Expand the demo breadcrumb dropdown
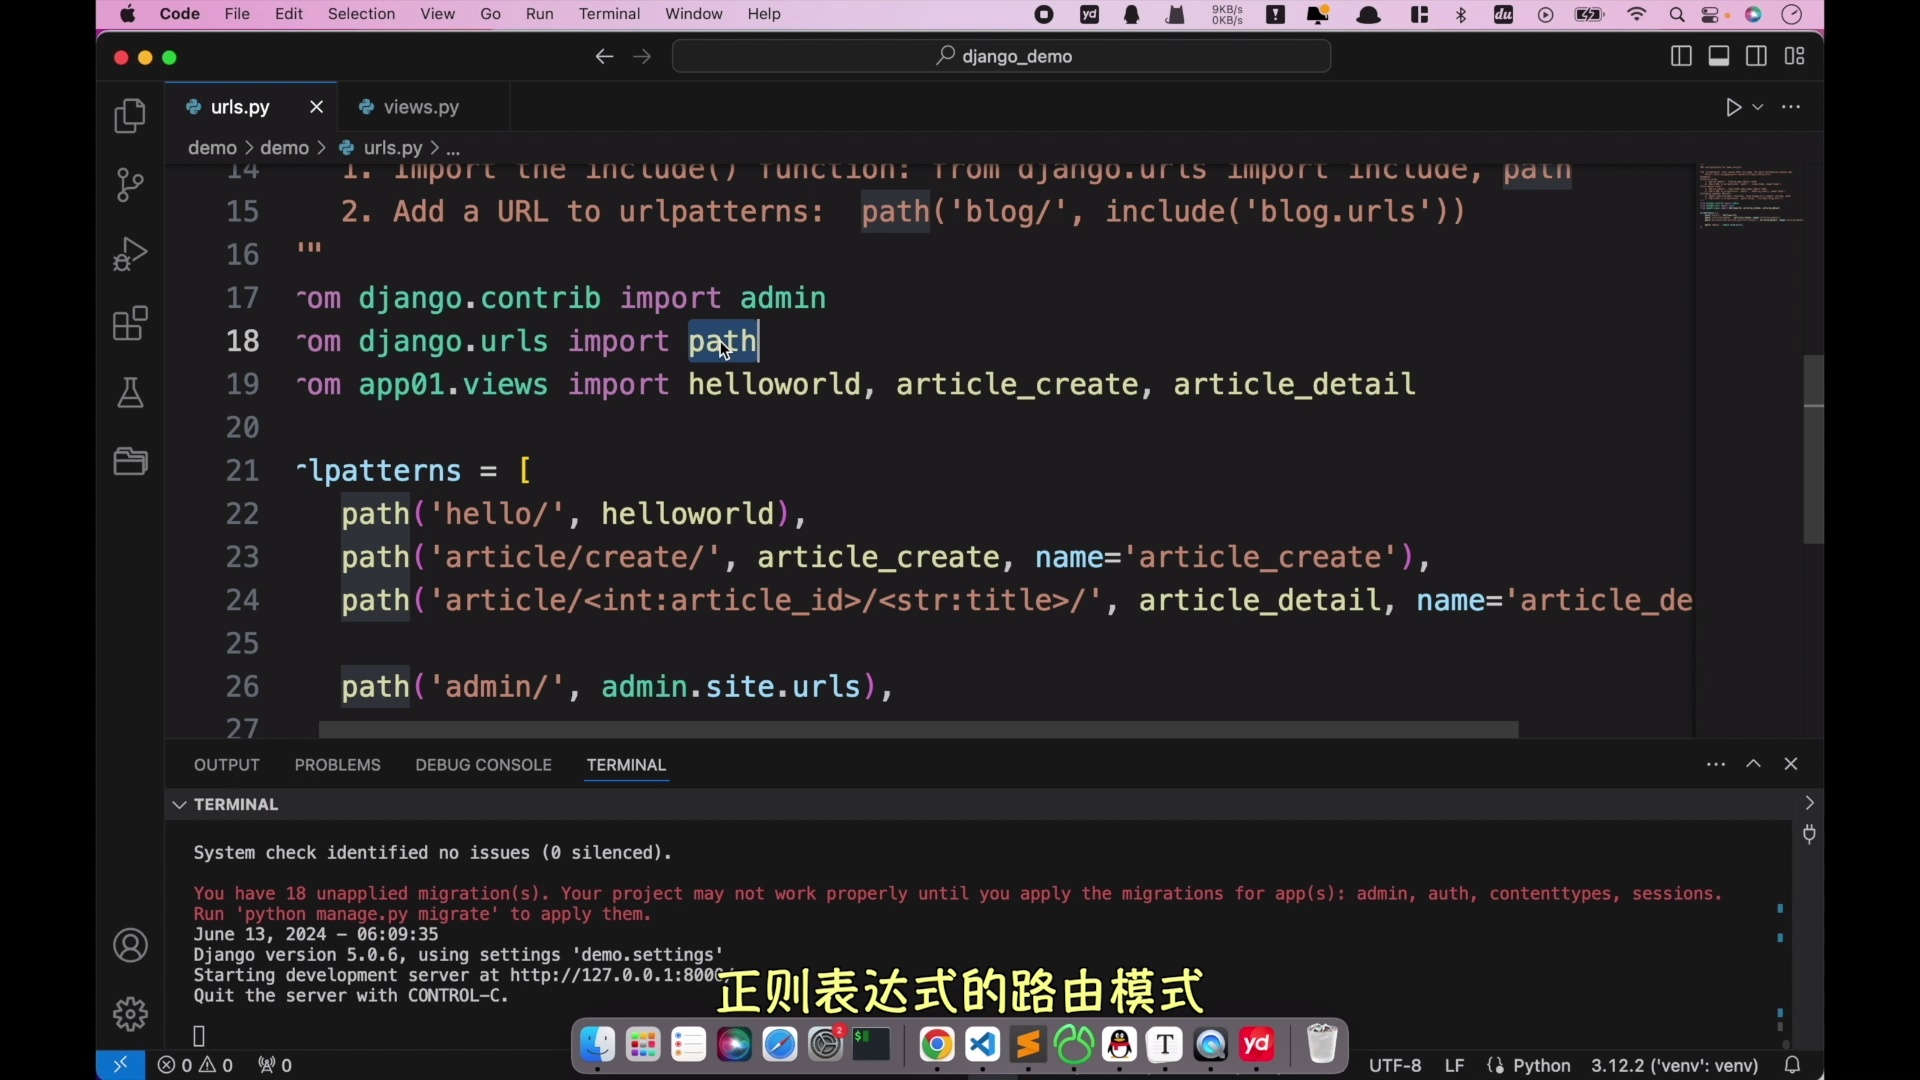The height and width of the screenshot is (1080, 1920). 213,147
